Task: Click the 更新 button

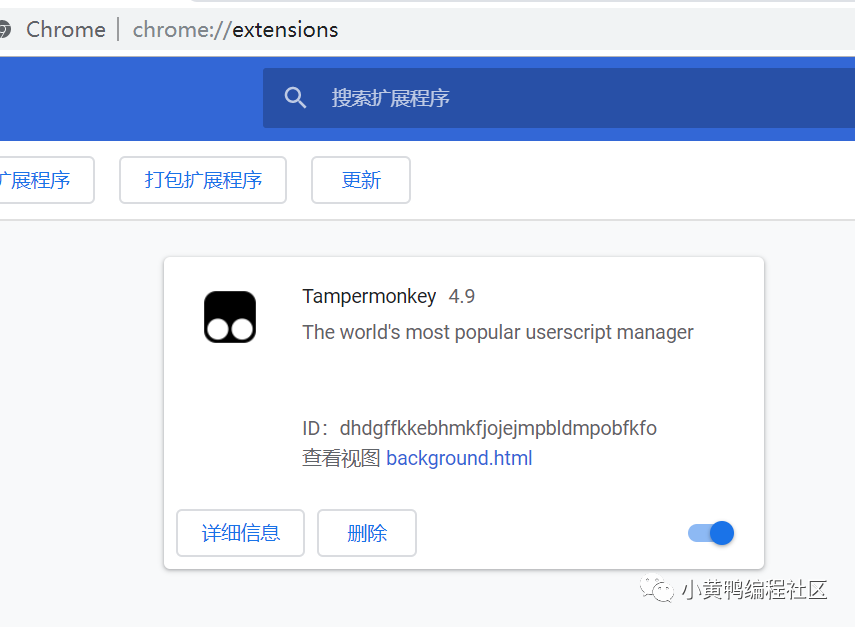Action: [361, 180]
